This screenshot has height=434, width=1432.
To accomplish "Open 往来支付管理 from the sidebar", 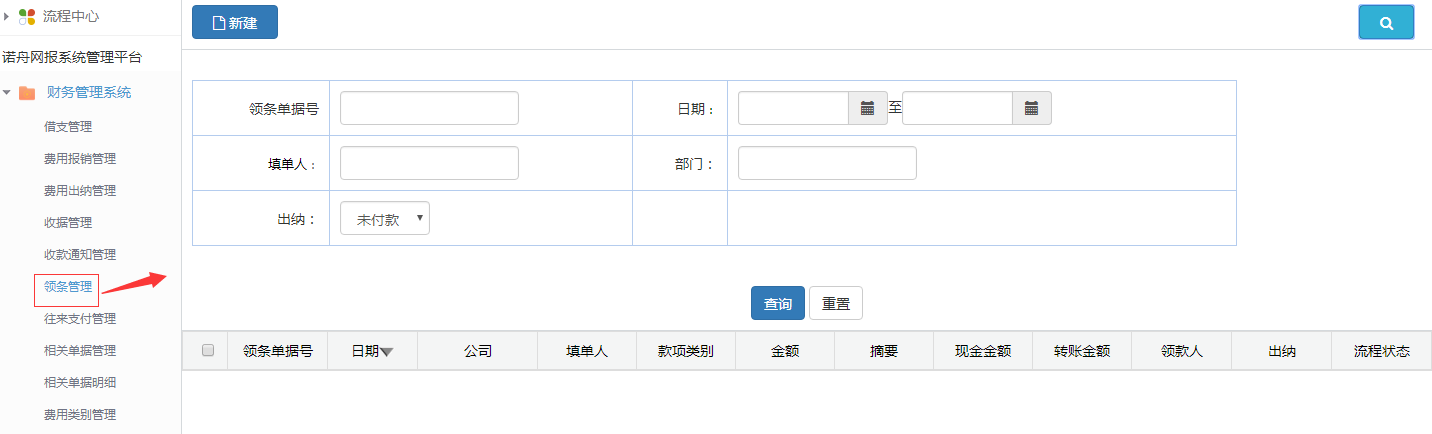I will click(x=79, y=318).
